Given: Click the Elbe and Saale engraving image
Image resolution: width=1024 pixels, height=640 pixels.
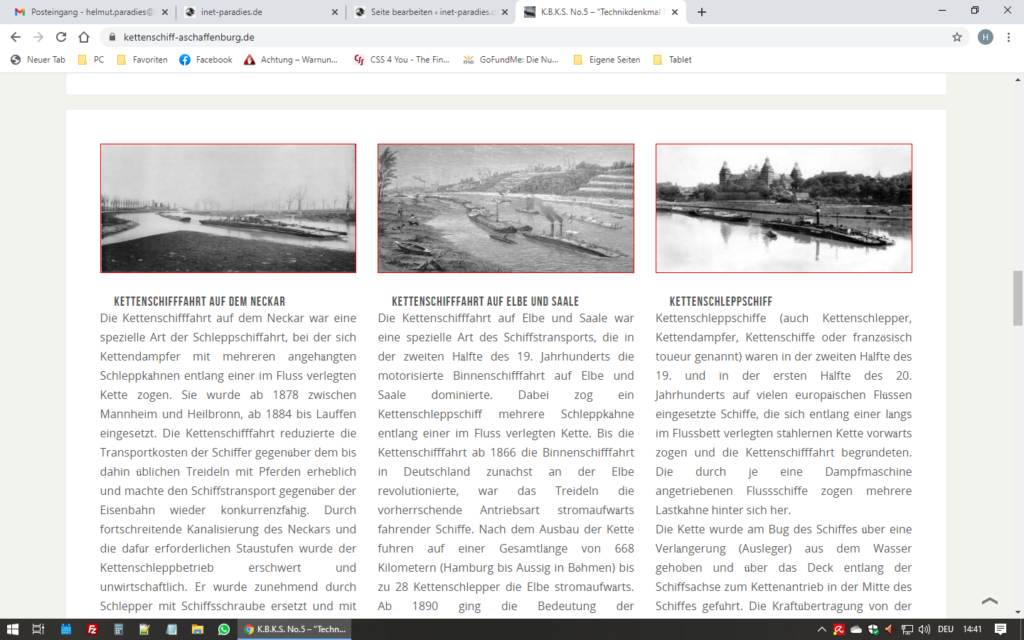Looking at the screenshot, I should [x=505, y=208].
